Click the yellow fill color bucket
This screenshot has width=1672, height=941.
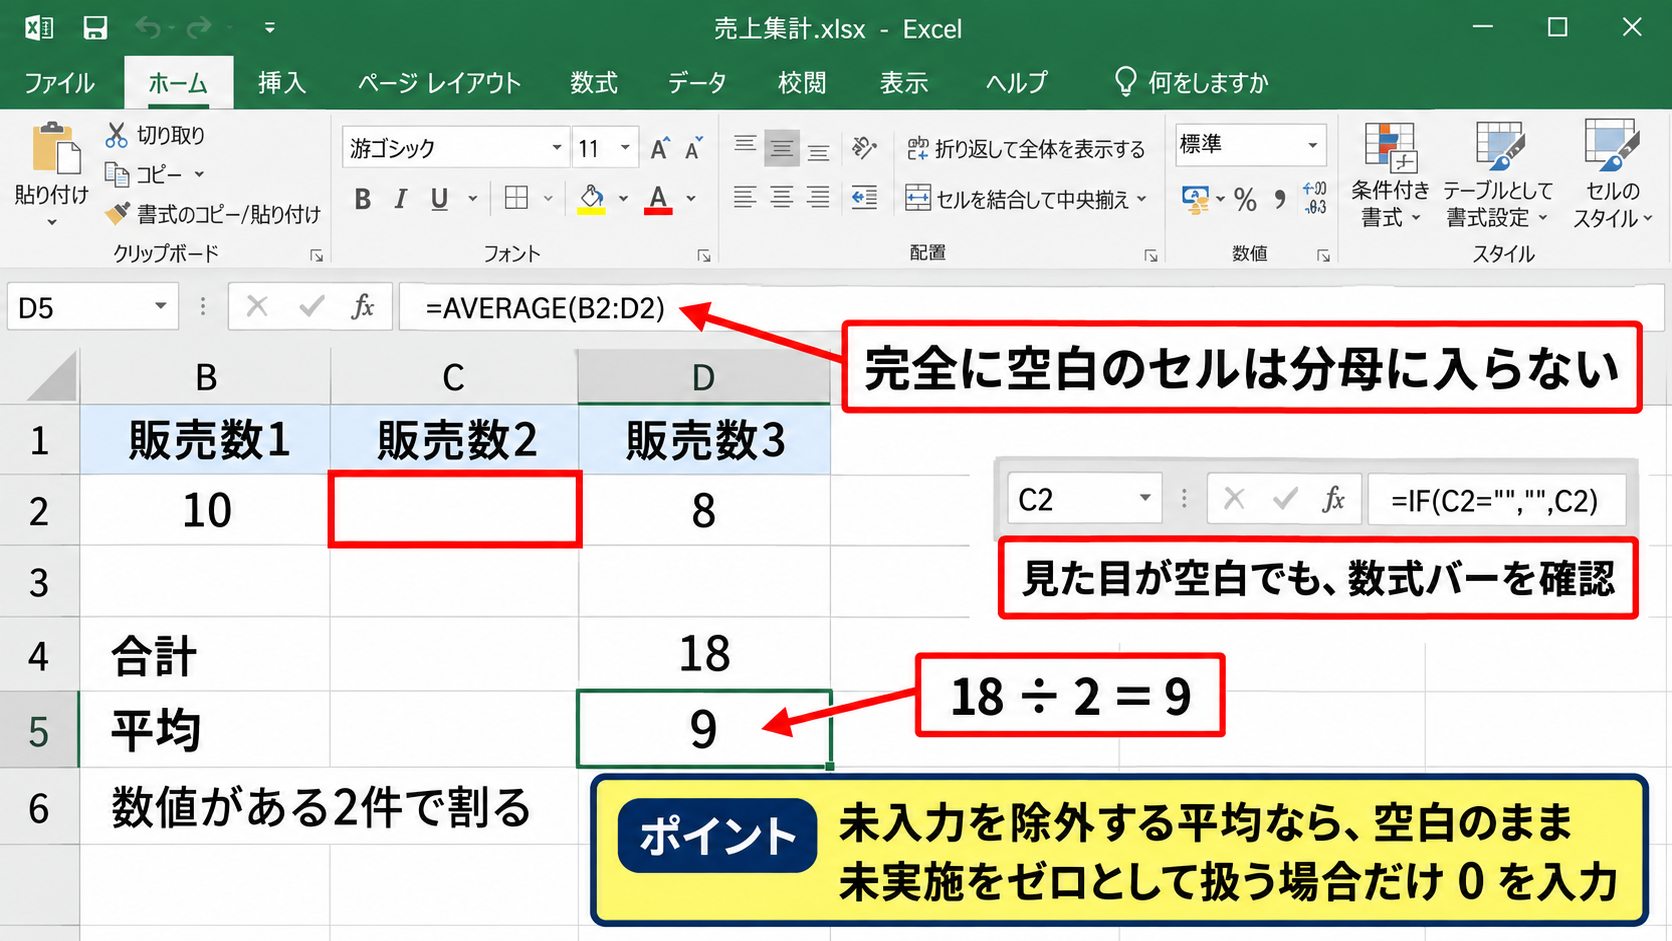592,199
